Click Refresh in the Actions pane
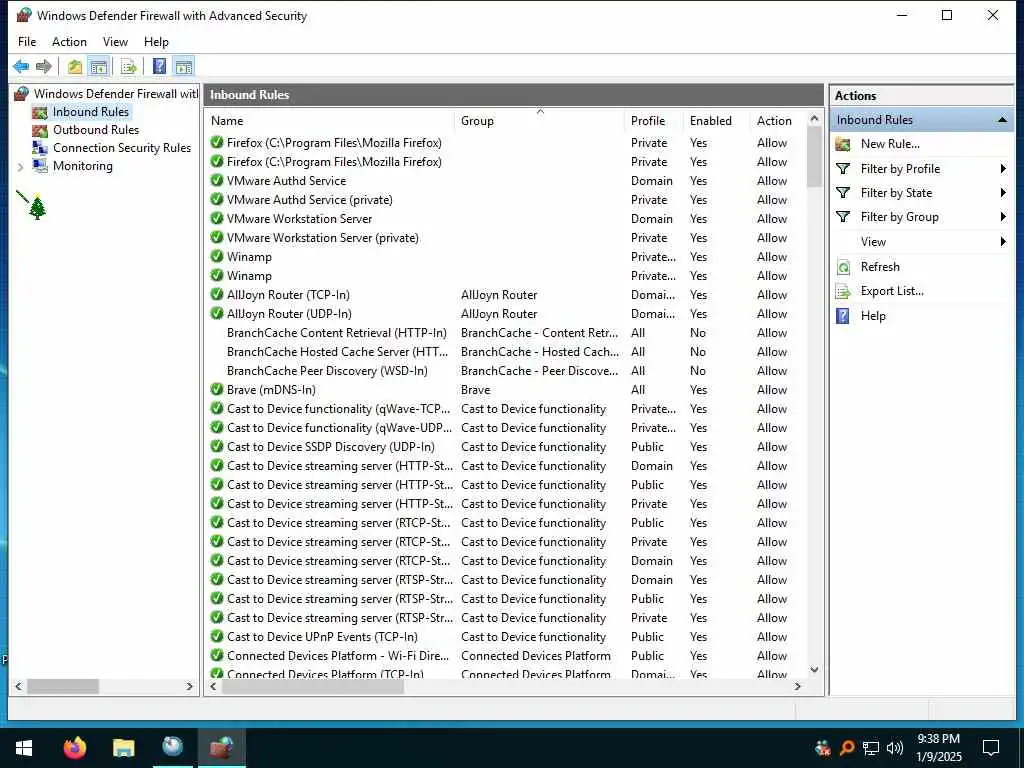Viewport: 1024px width, 768px height. (880, 267)
